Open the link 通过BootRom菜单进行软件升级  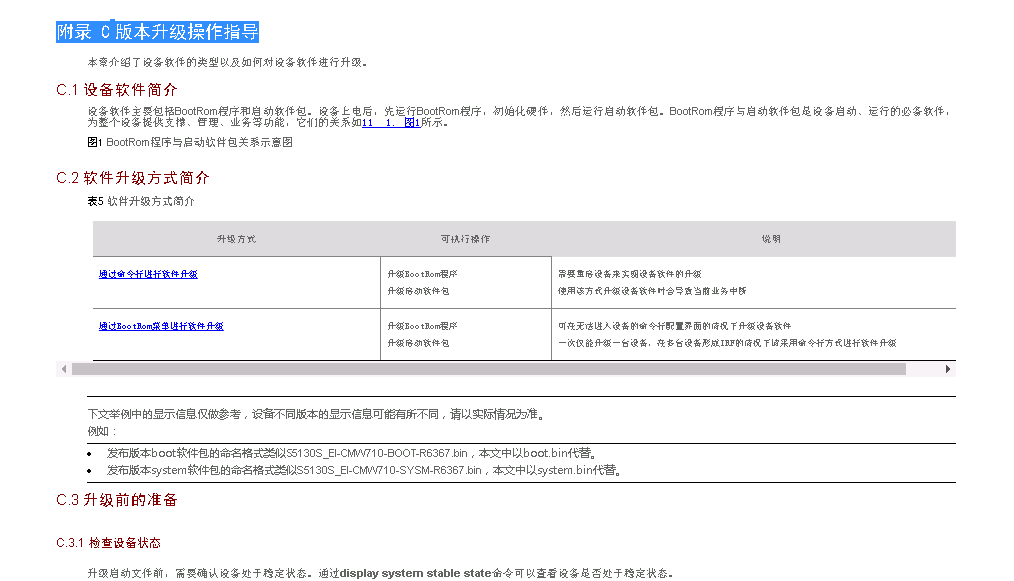[x=161, y=326]
